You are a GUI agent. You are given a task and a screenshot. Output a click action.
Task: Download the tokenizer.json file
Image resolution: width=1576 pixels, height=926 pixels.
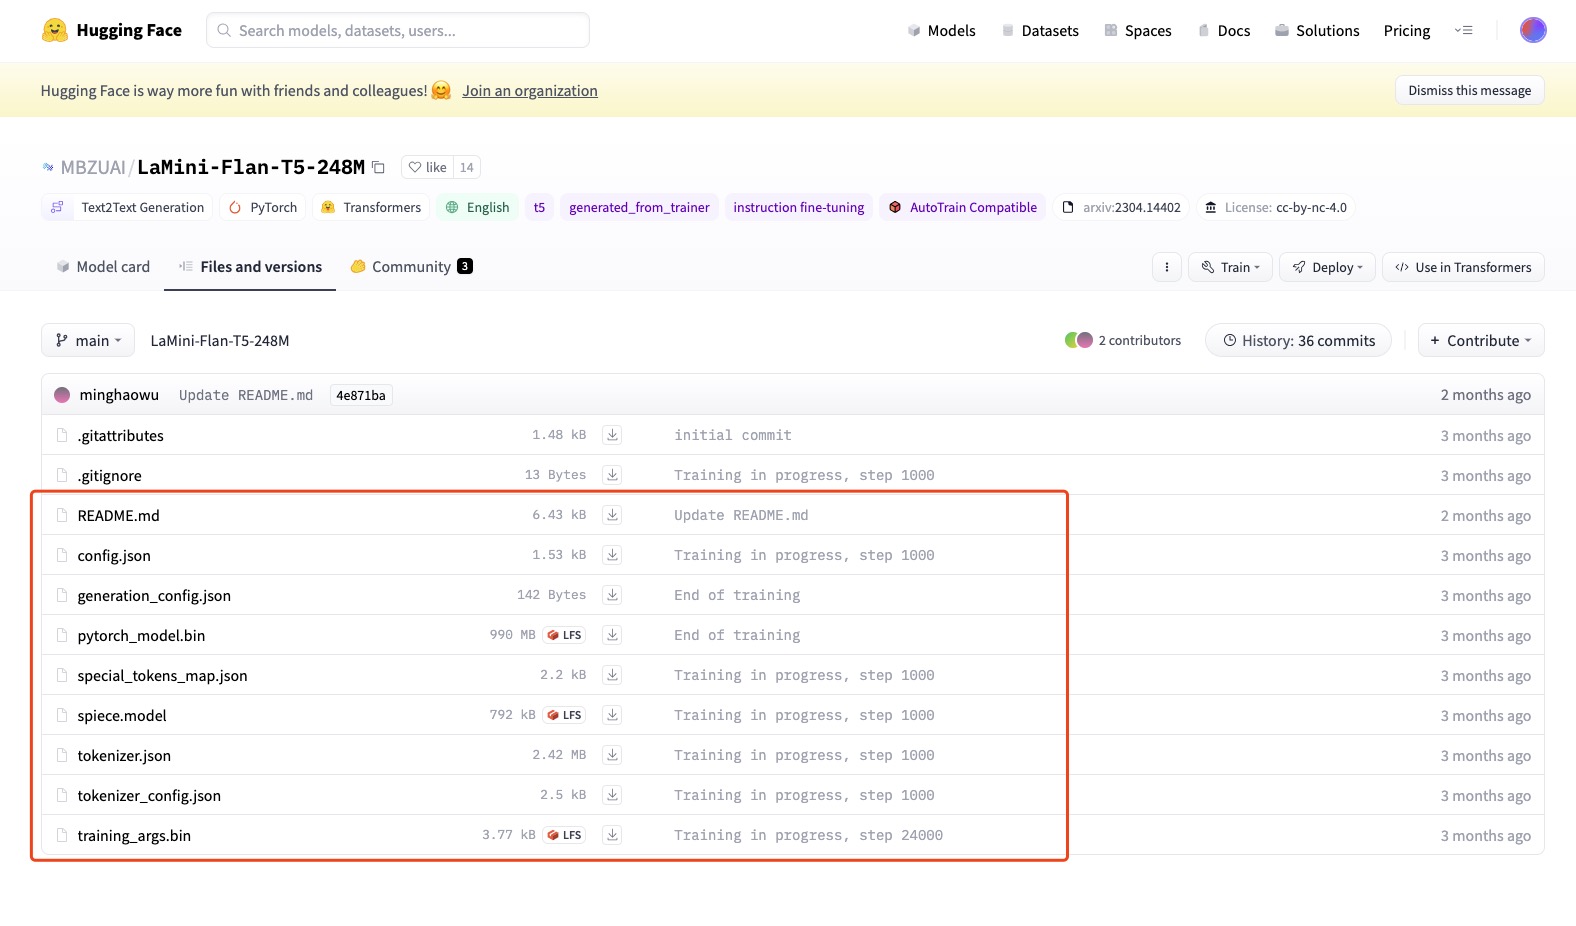613,755
